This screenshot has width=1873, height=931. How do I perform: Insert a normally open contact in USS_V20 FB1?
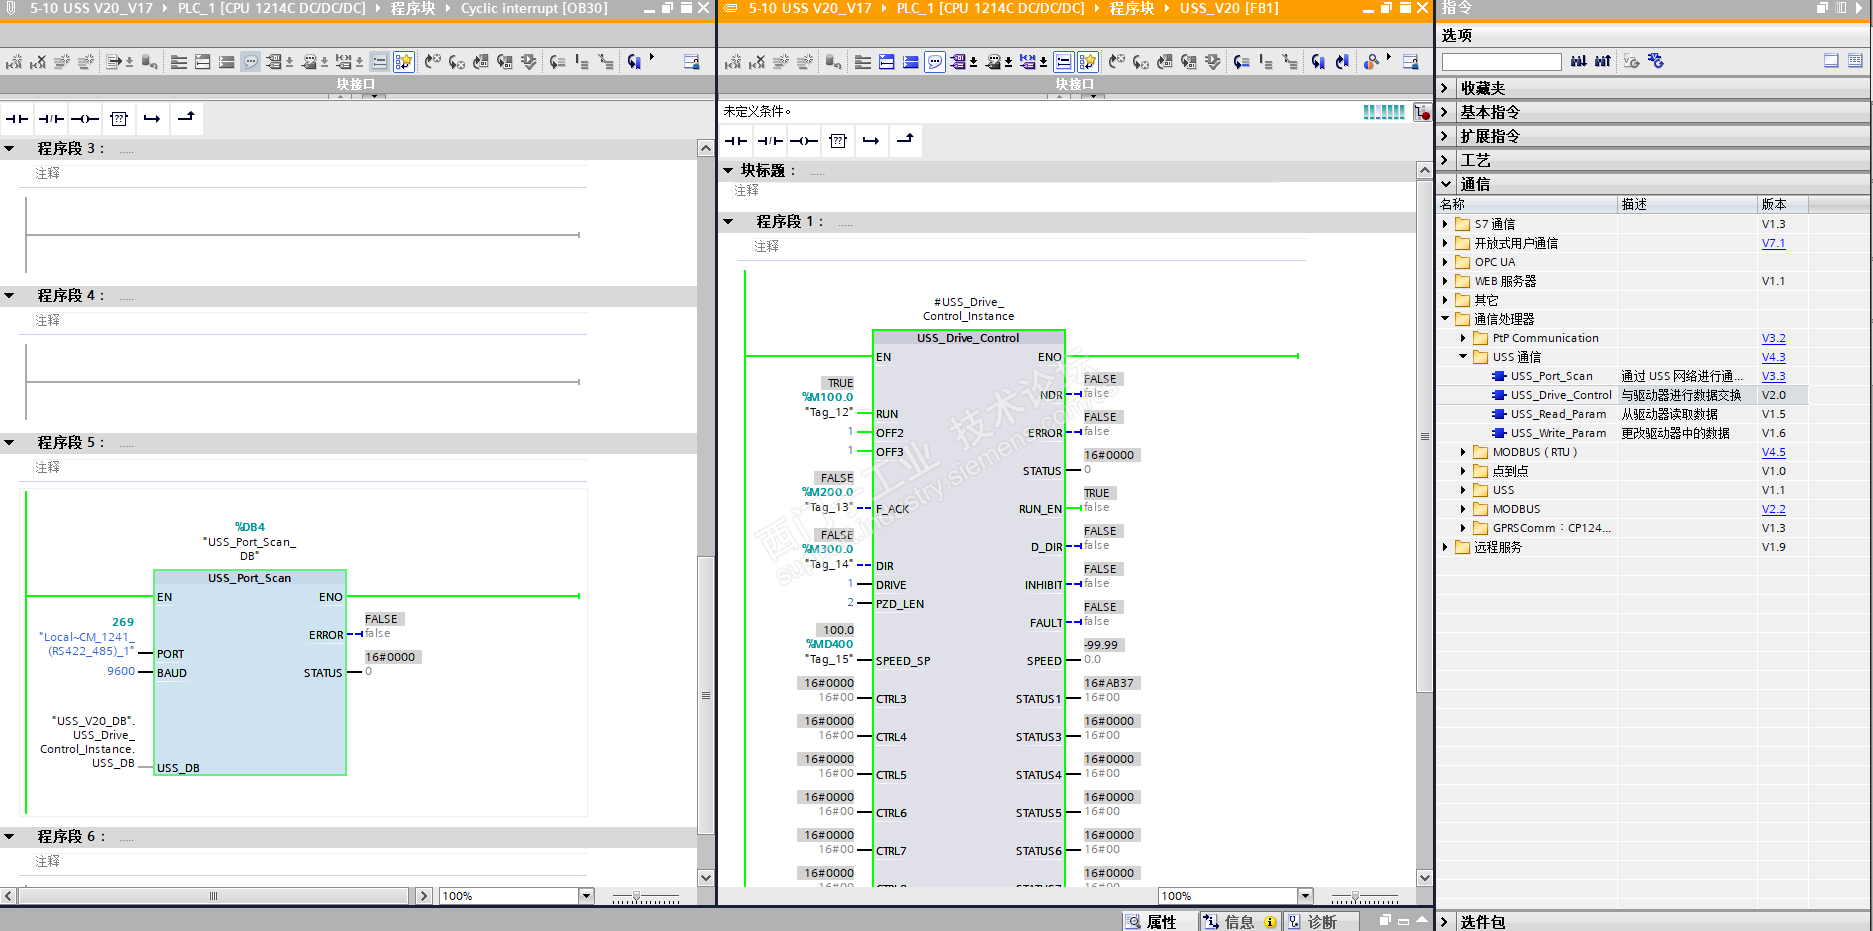736,141
